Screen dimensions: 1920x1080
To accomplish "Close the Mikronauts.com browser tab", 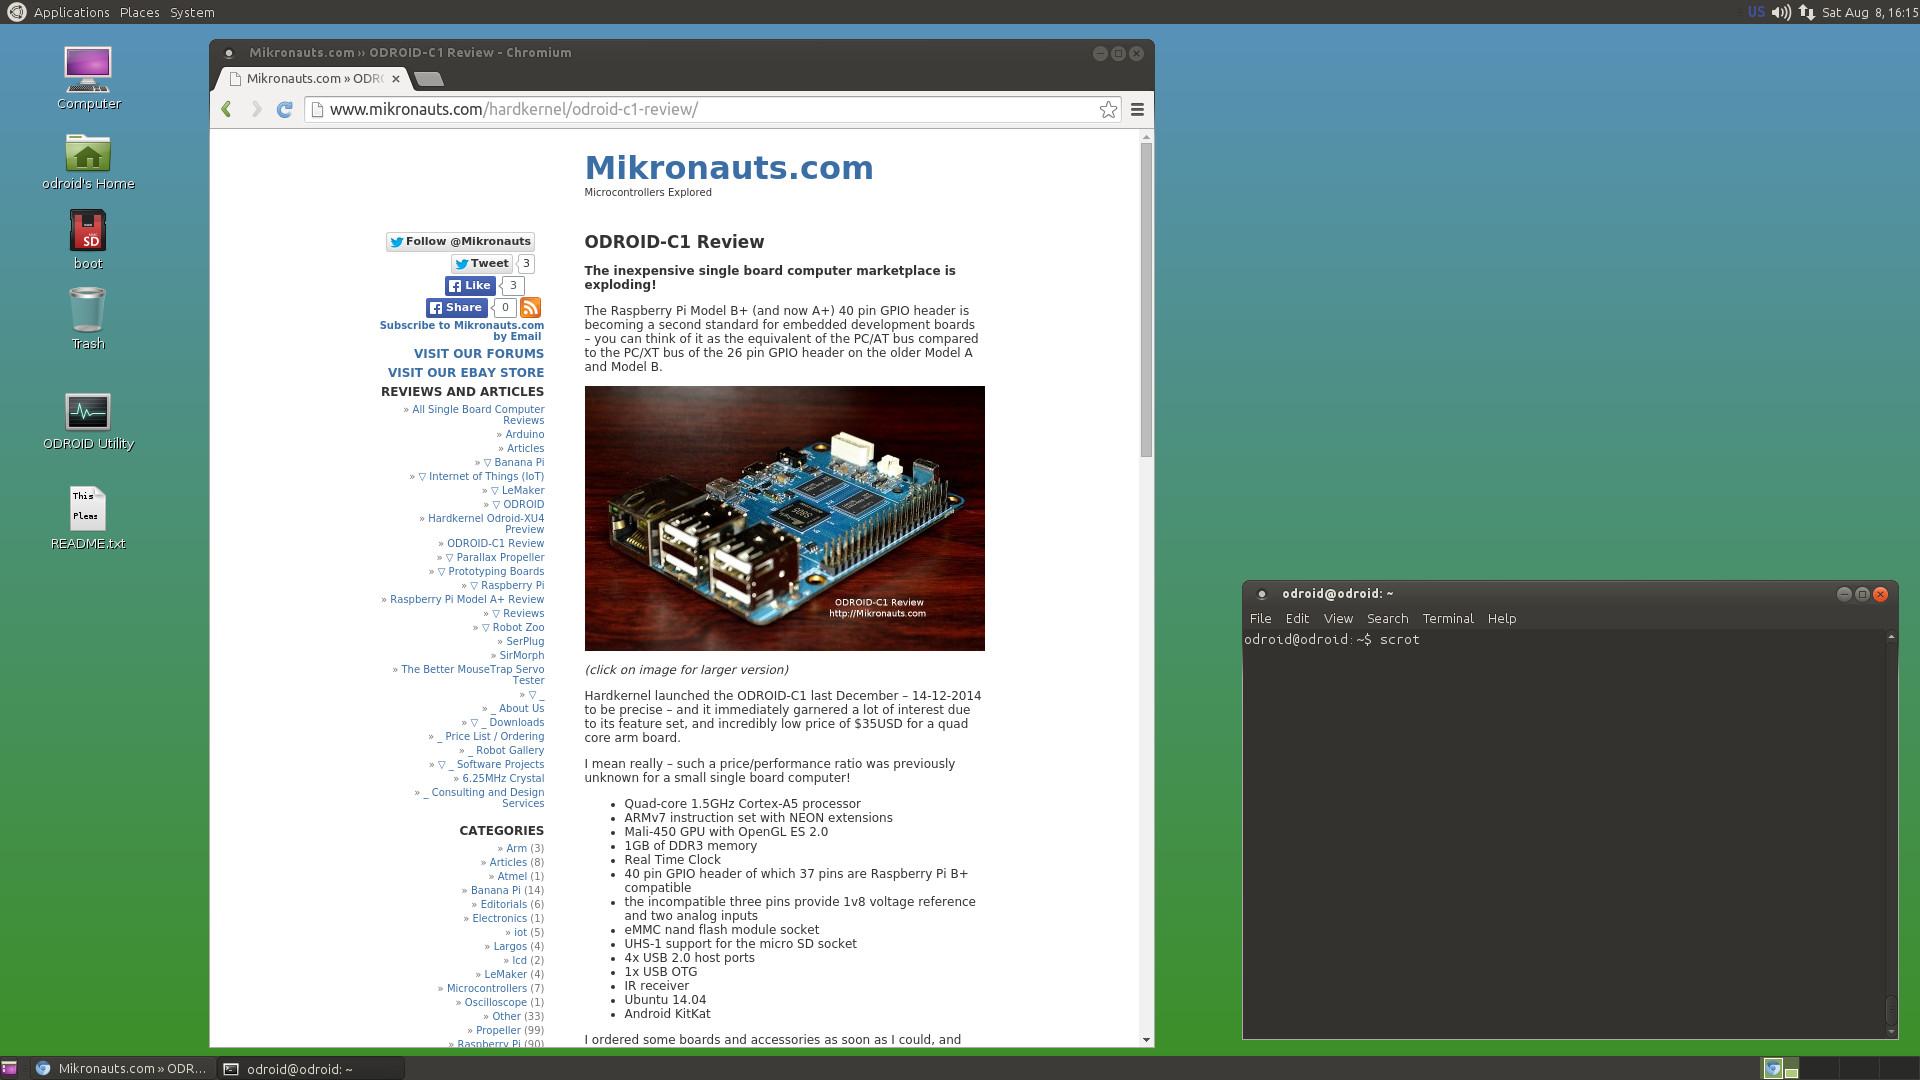I will pos(396,79).
